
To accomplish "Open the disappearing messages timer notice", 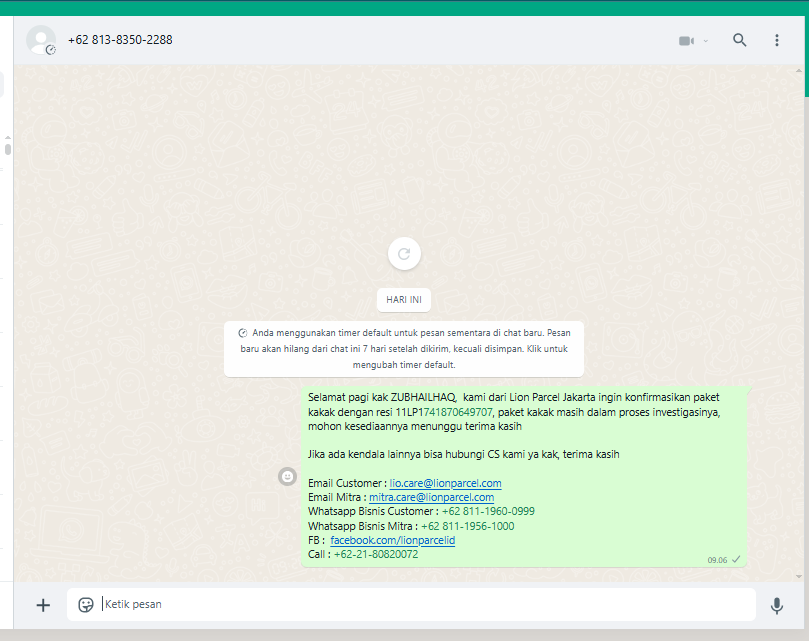I will tap(404, 349).
